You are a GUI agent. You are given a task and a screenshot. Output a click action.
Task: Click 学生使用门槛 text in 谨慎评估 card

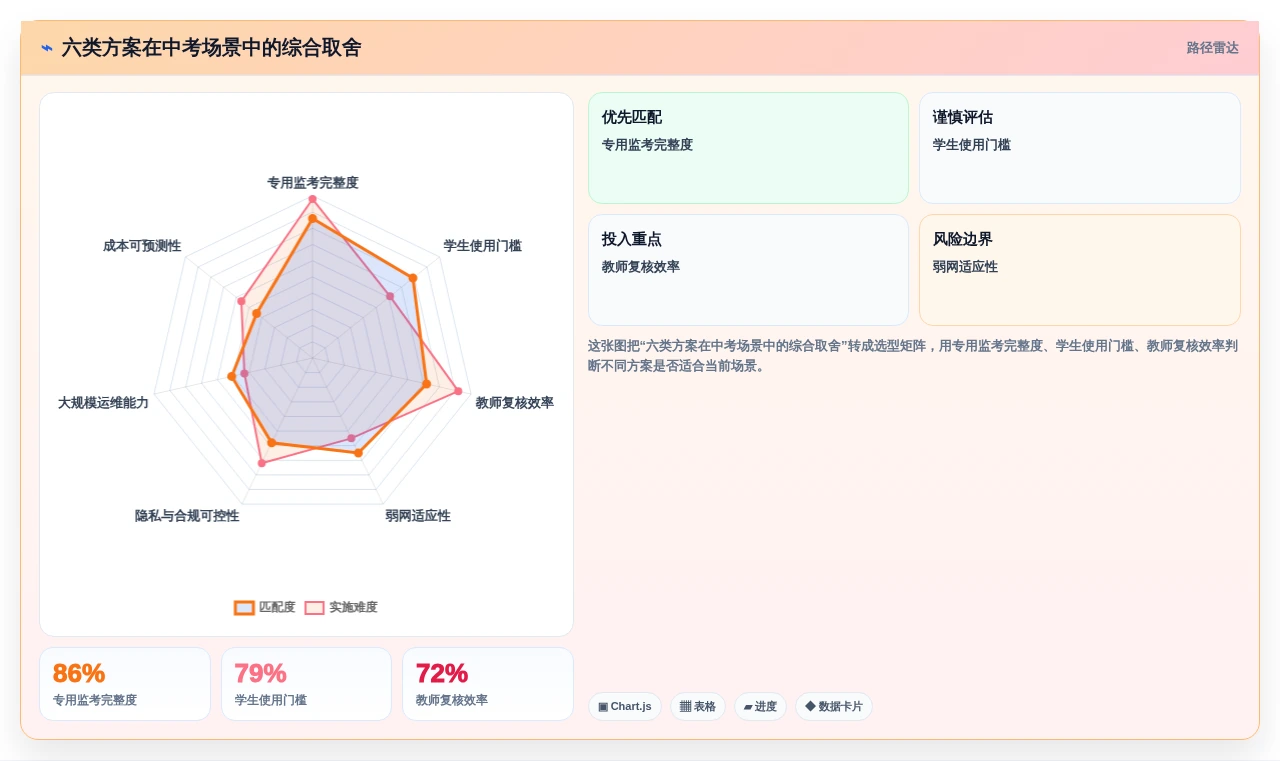pyautogui.click(x=972, y=145)
